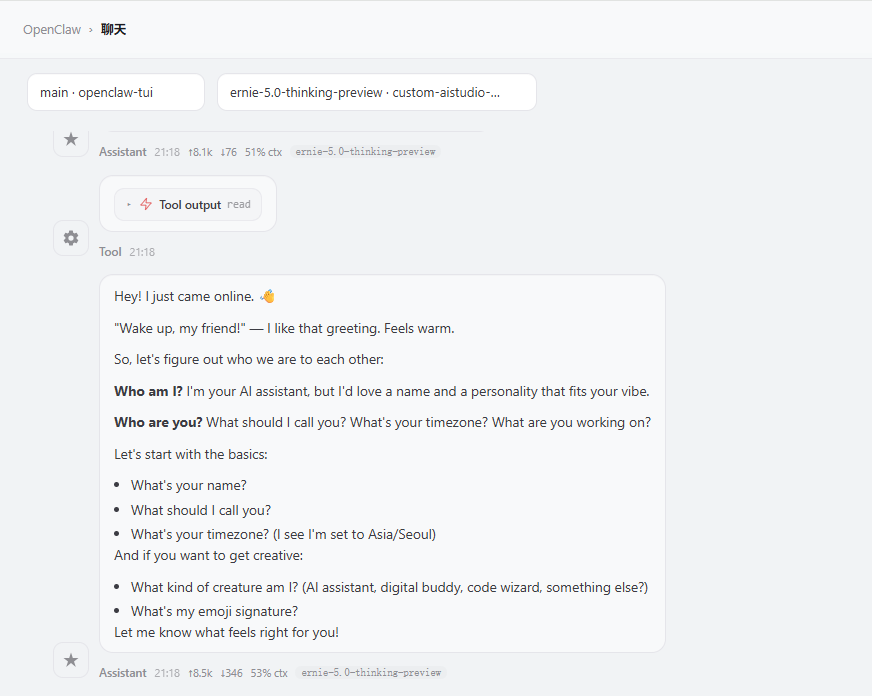Image resolution: width=872 pixels, height=696 pixels.
Task: Click 'Let me know what feels right' line
Action: [226, 633]
